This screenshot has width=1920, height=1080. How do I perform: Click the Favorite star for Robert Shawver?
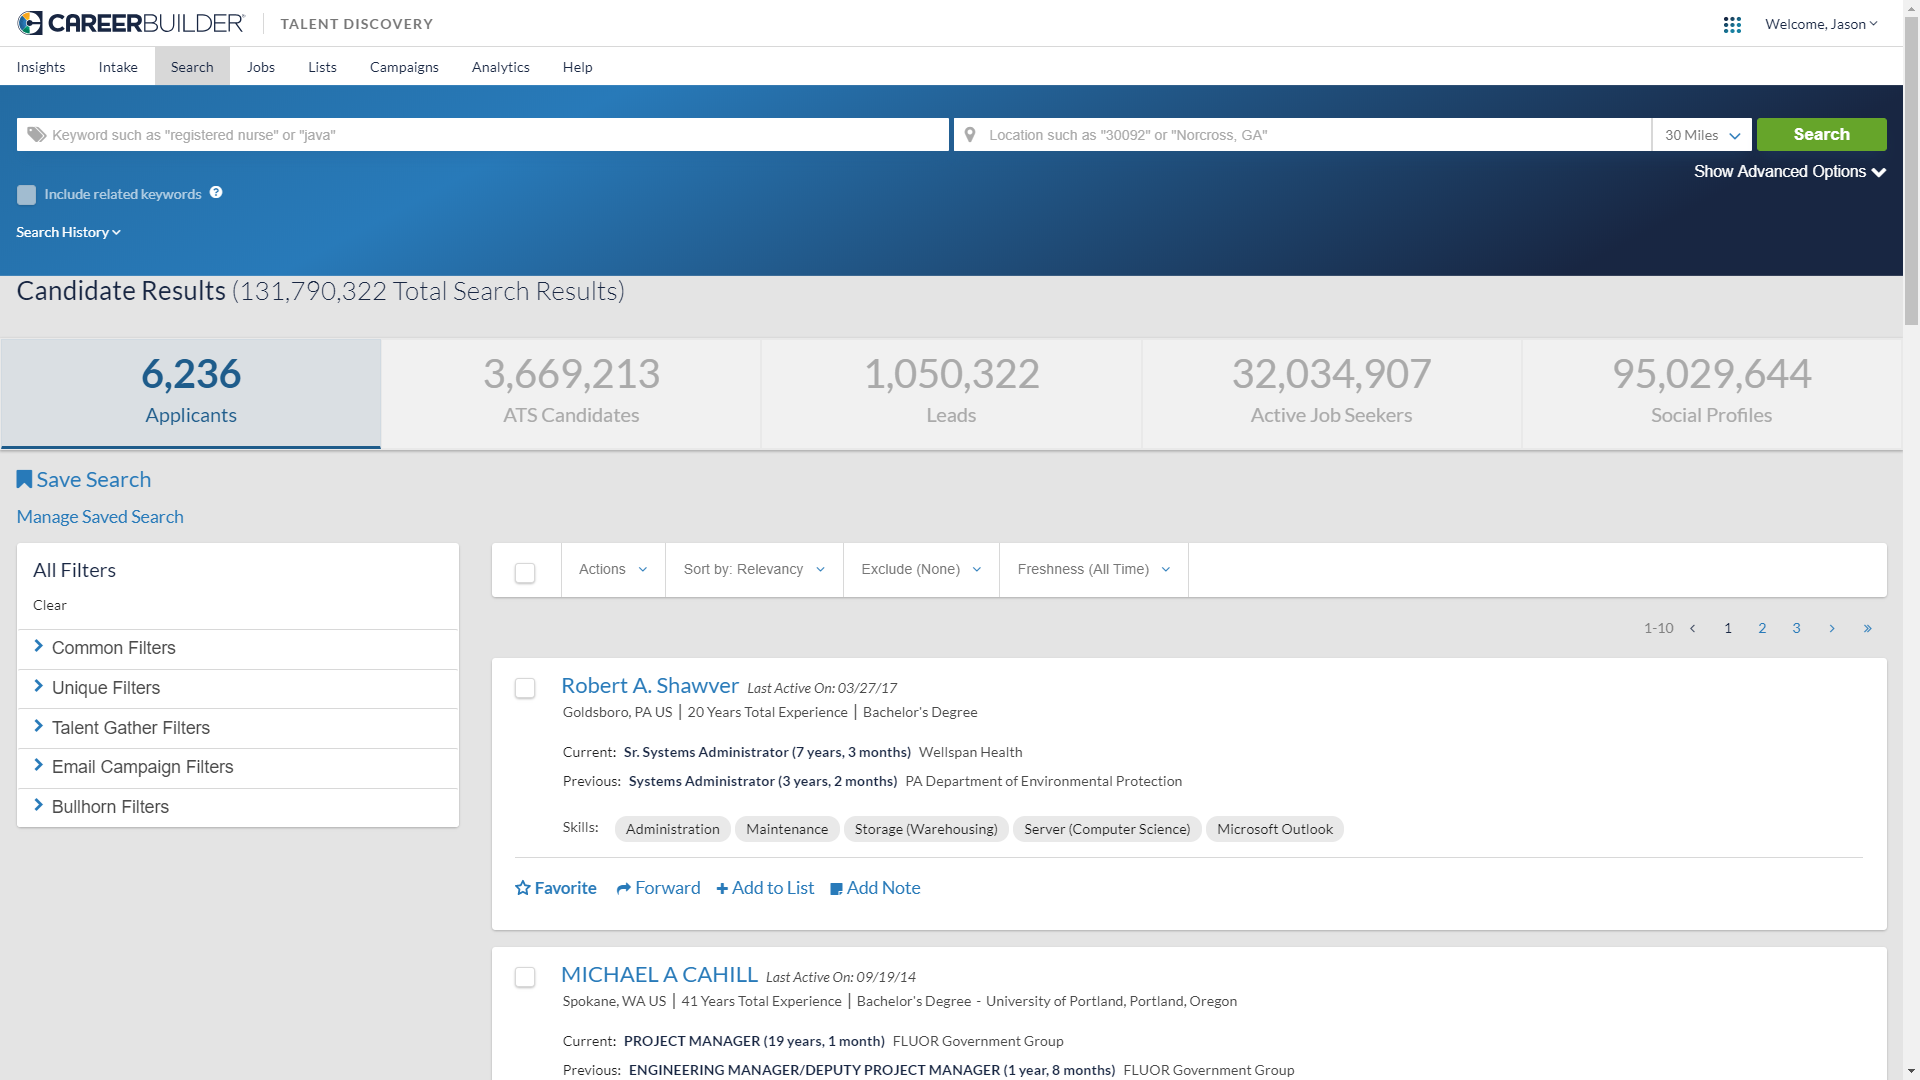[x=523, y=888]
